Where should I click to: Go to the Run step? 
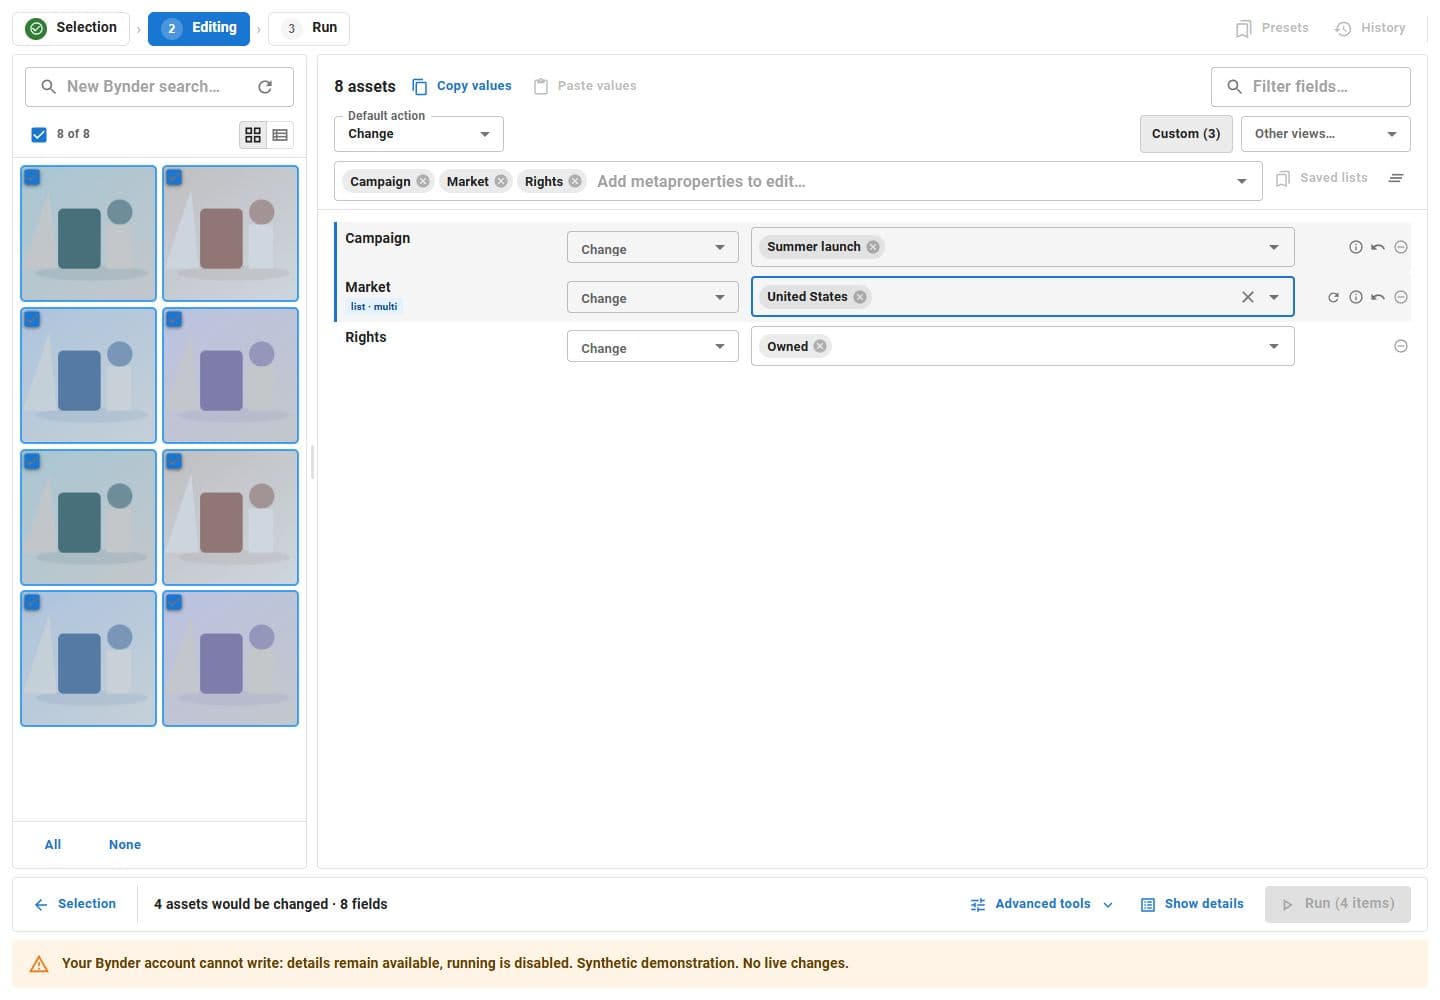[309, 28]
